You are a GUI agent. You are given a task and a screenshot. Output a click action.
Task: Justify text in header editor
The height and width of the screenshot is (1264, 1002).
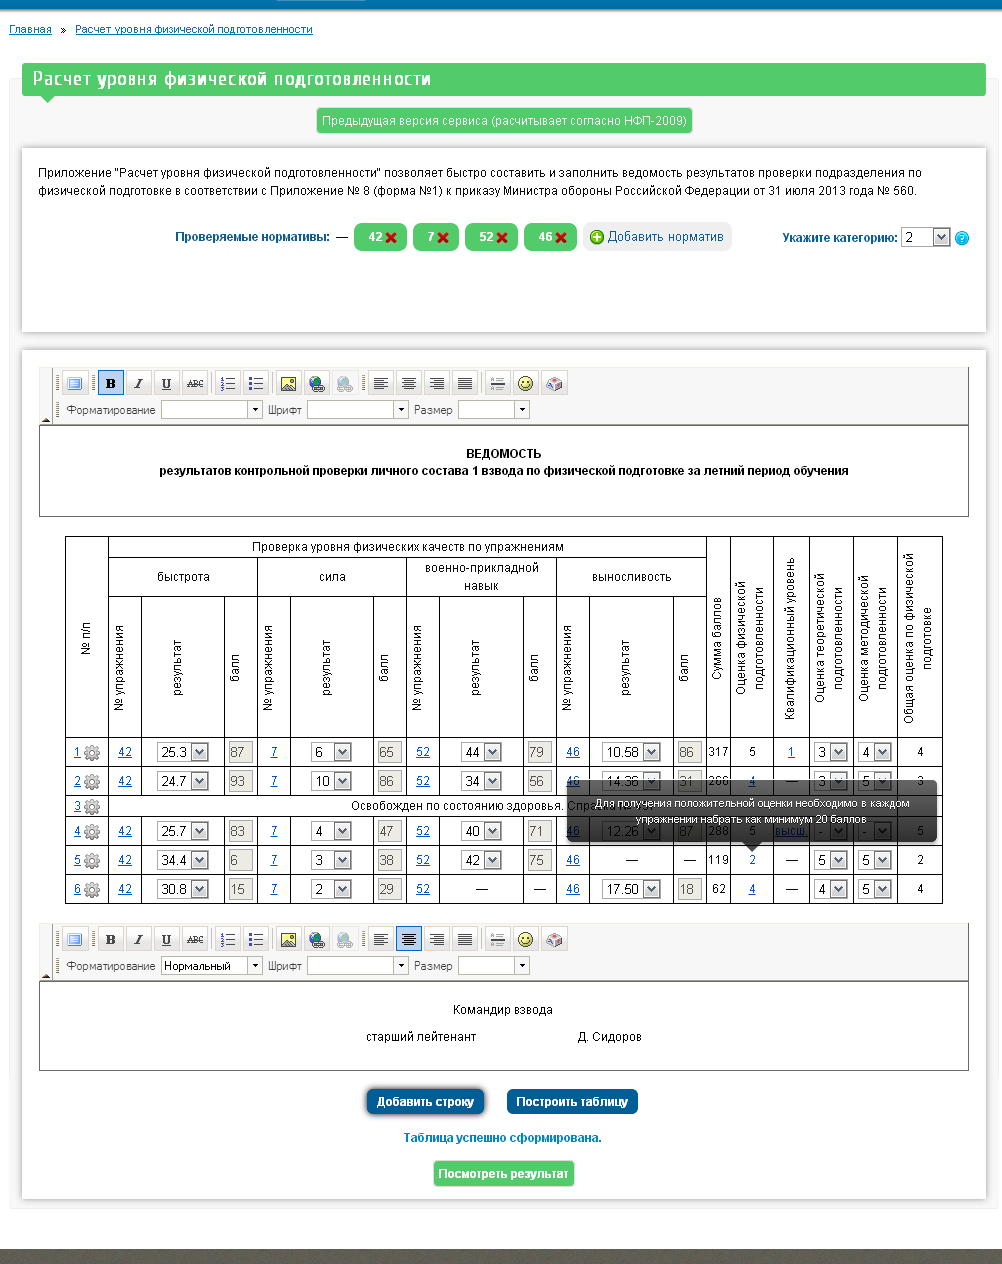click(465, 383)
